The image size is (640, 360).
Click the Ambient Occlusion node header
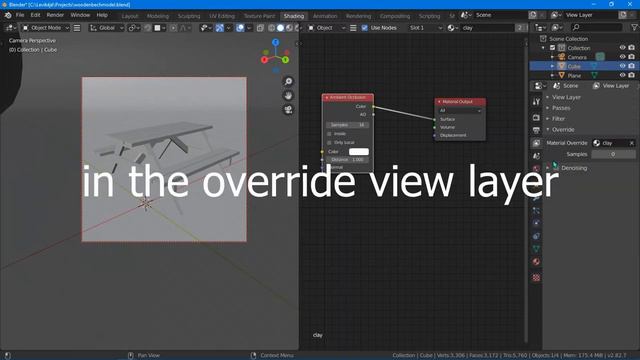348,98
